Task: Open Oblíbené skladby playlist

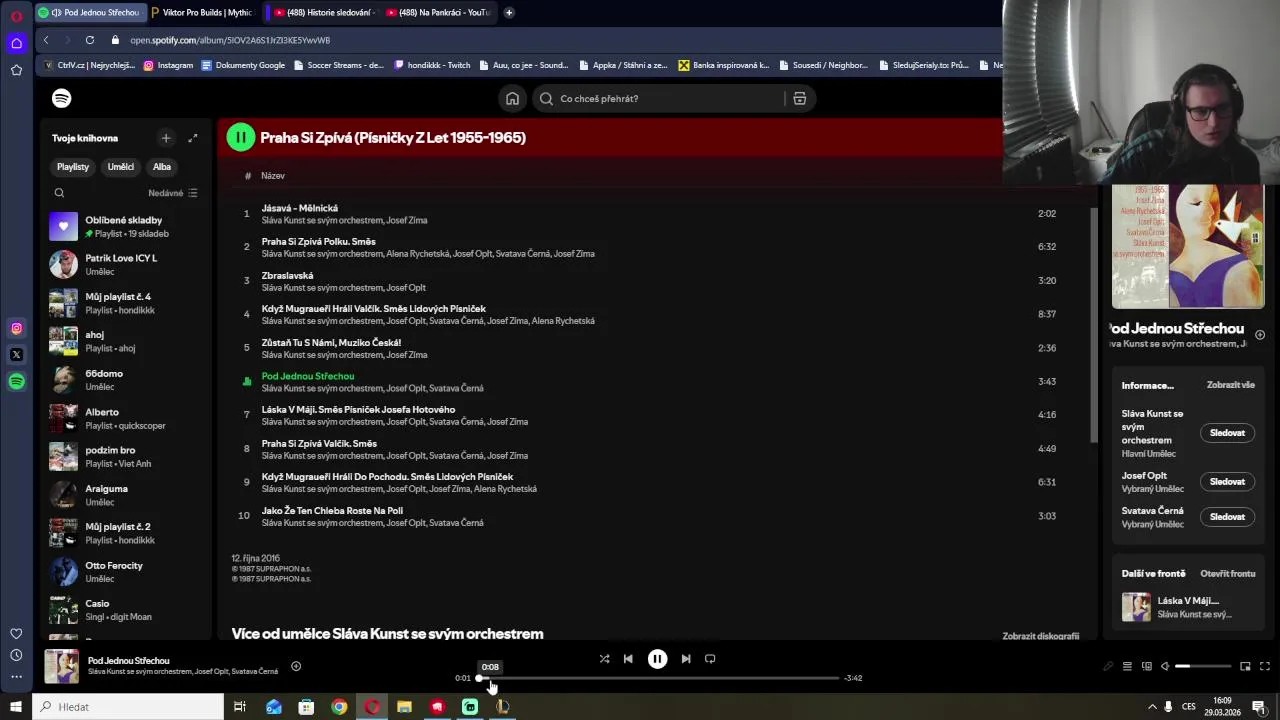Action: (x=125, y=226)
